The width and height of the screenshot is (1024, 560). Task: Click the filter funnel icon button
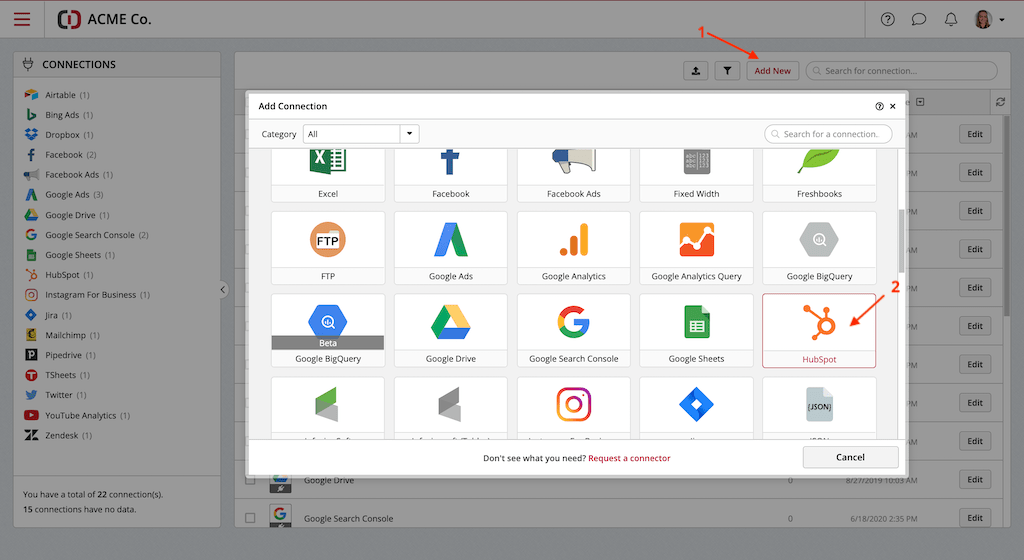click(x=727, y=70)
